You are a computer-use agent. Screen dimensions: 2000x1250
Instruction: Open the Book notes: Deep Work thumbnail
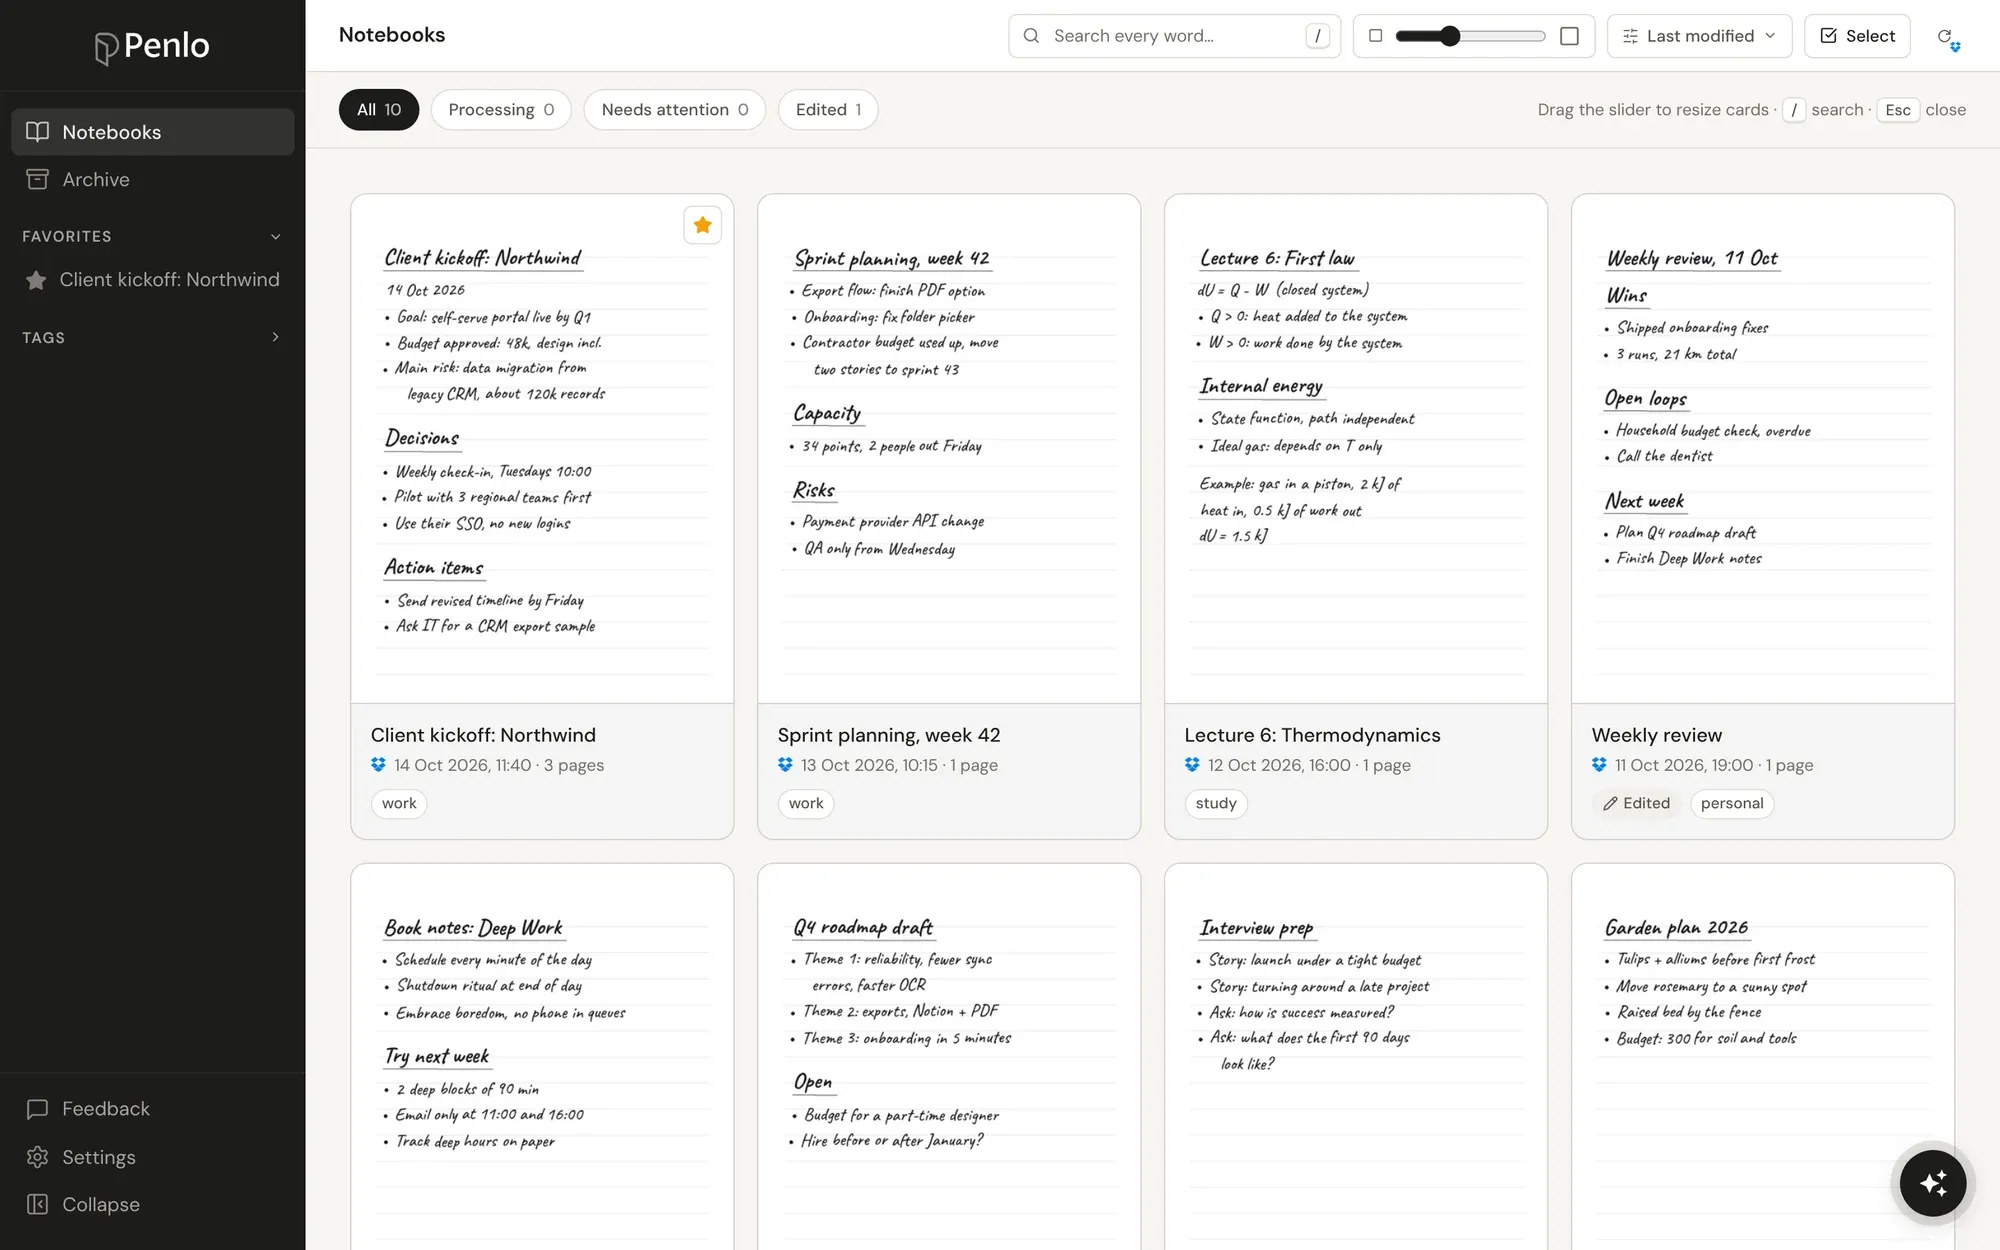542,1057
